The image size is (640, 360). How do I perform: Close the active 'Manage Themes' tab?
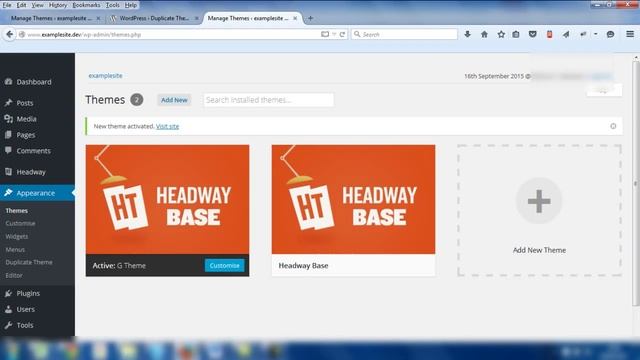coord(295,18)
